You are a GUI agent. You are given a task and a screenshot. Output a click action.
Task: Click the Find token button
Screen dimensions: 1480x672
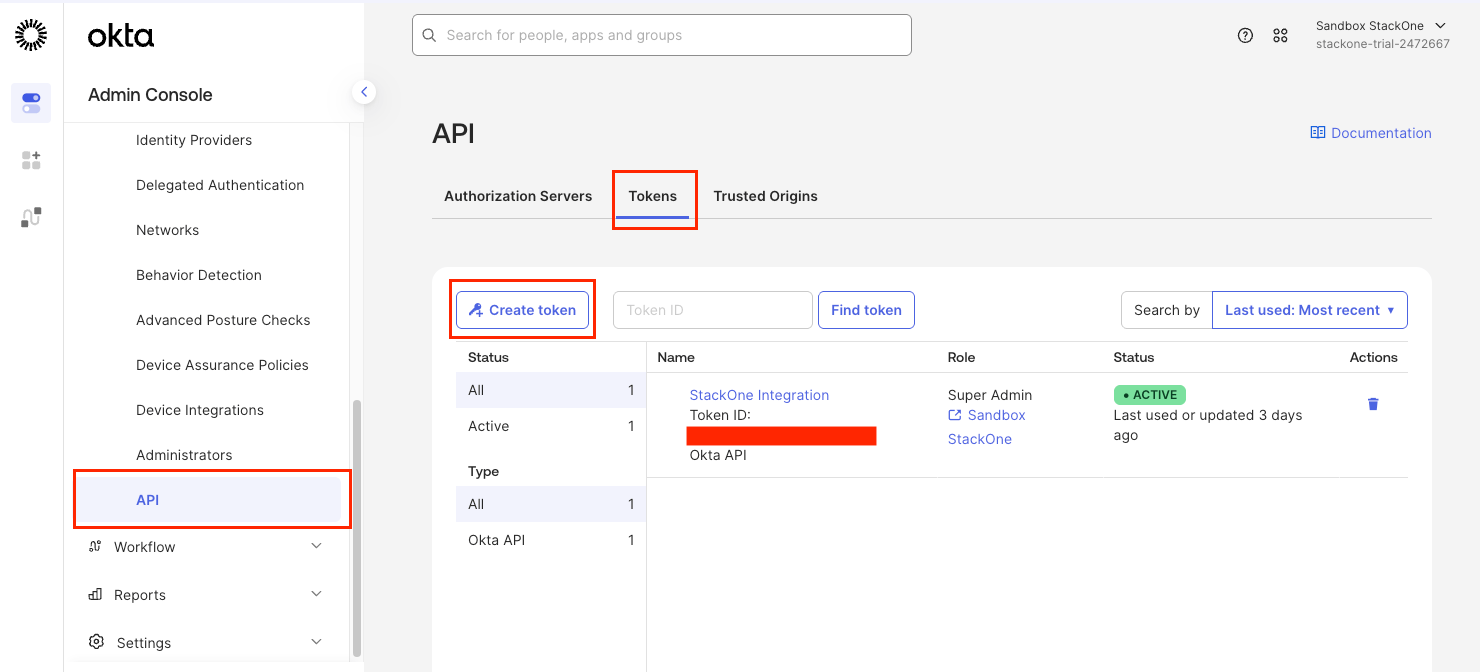[866, 310]
